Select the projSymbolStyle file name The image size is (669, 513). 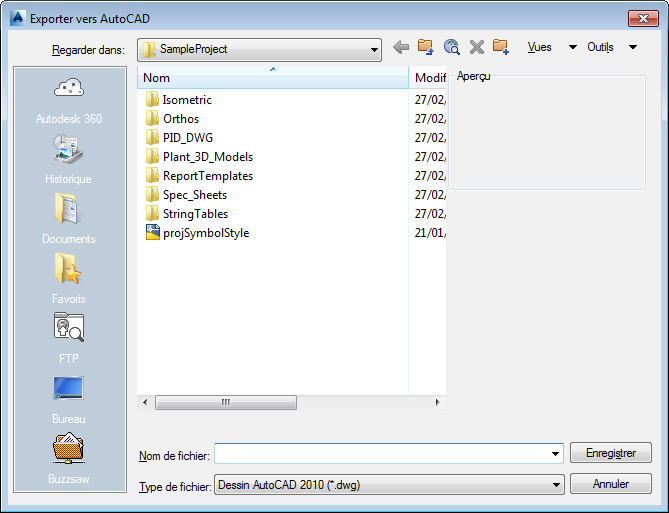tap(206, 233)
